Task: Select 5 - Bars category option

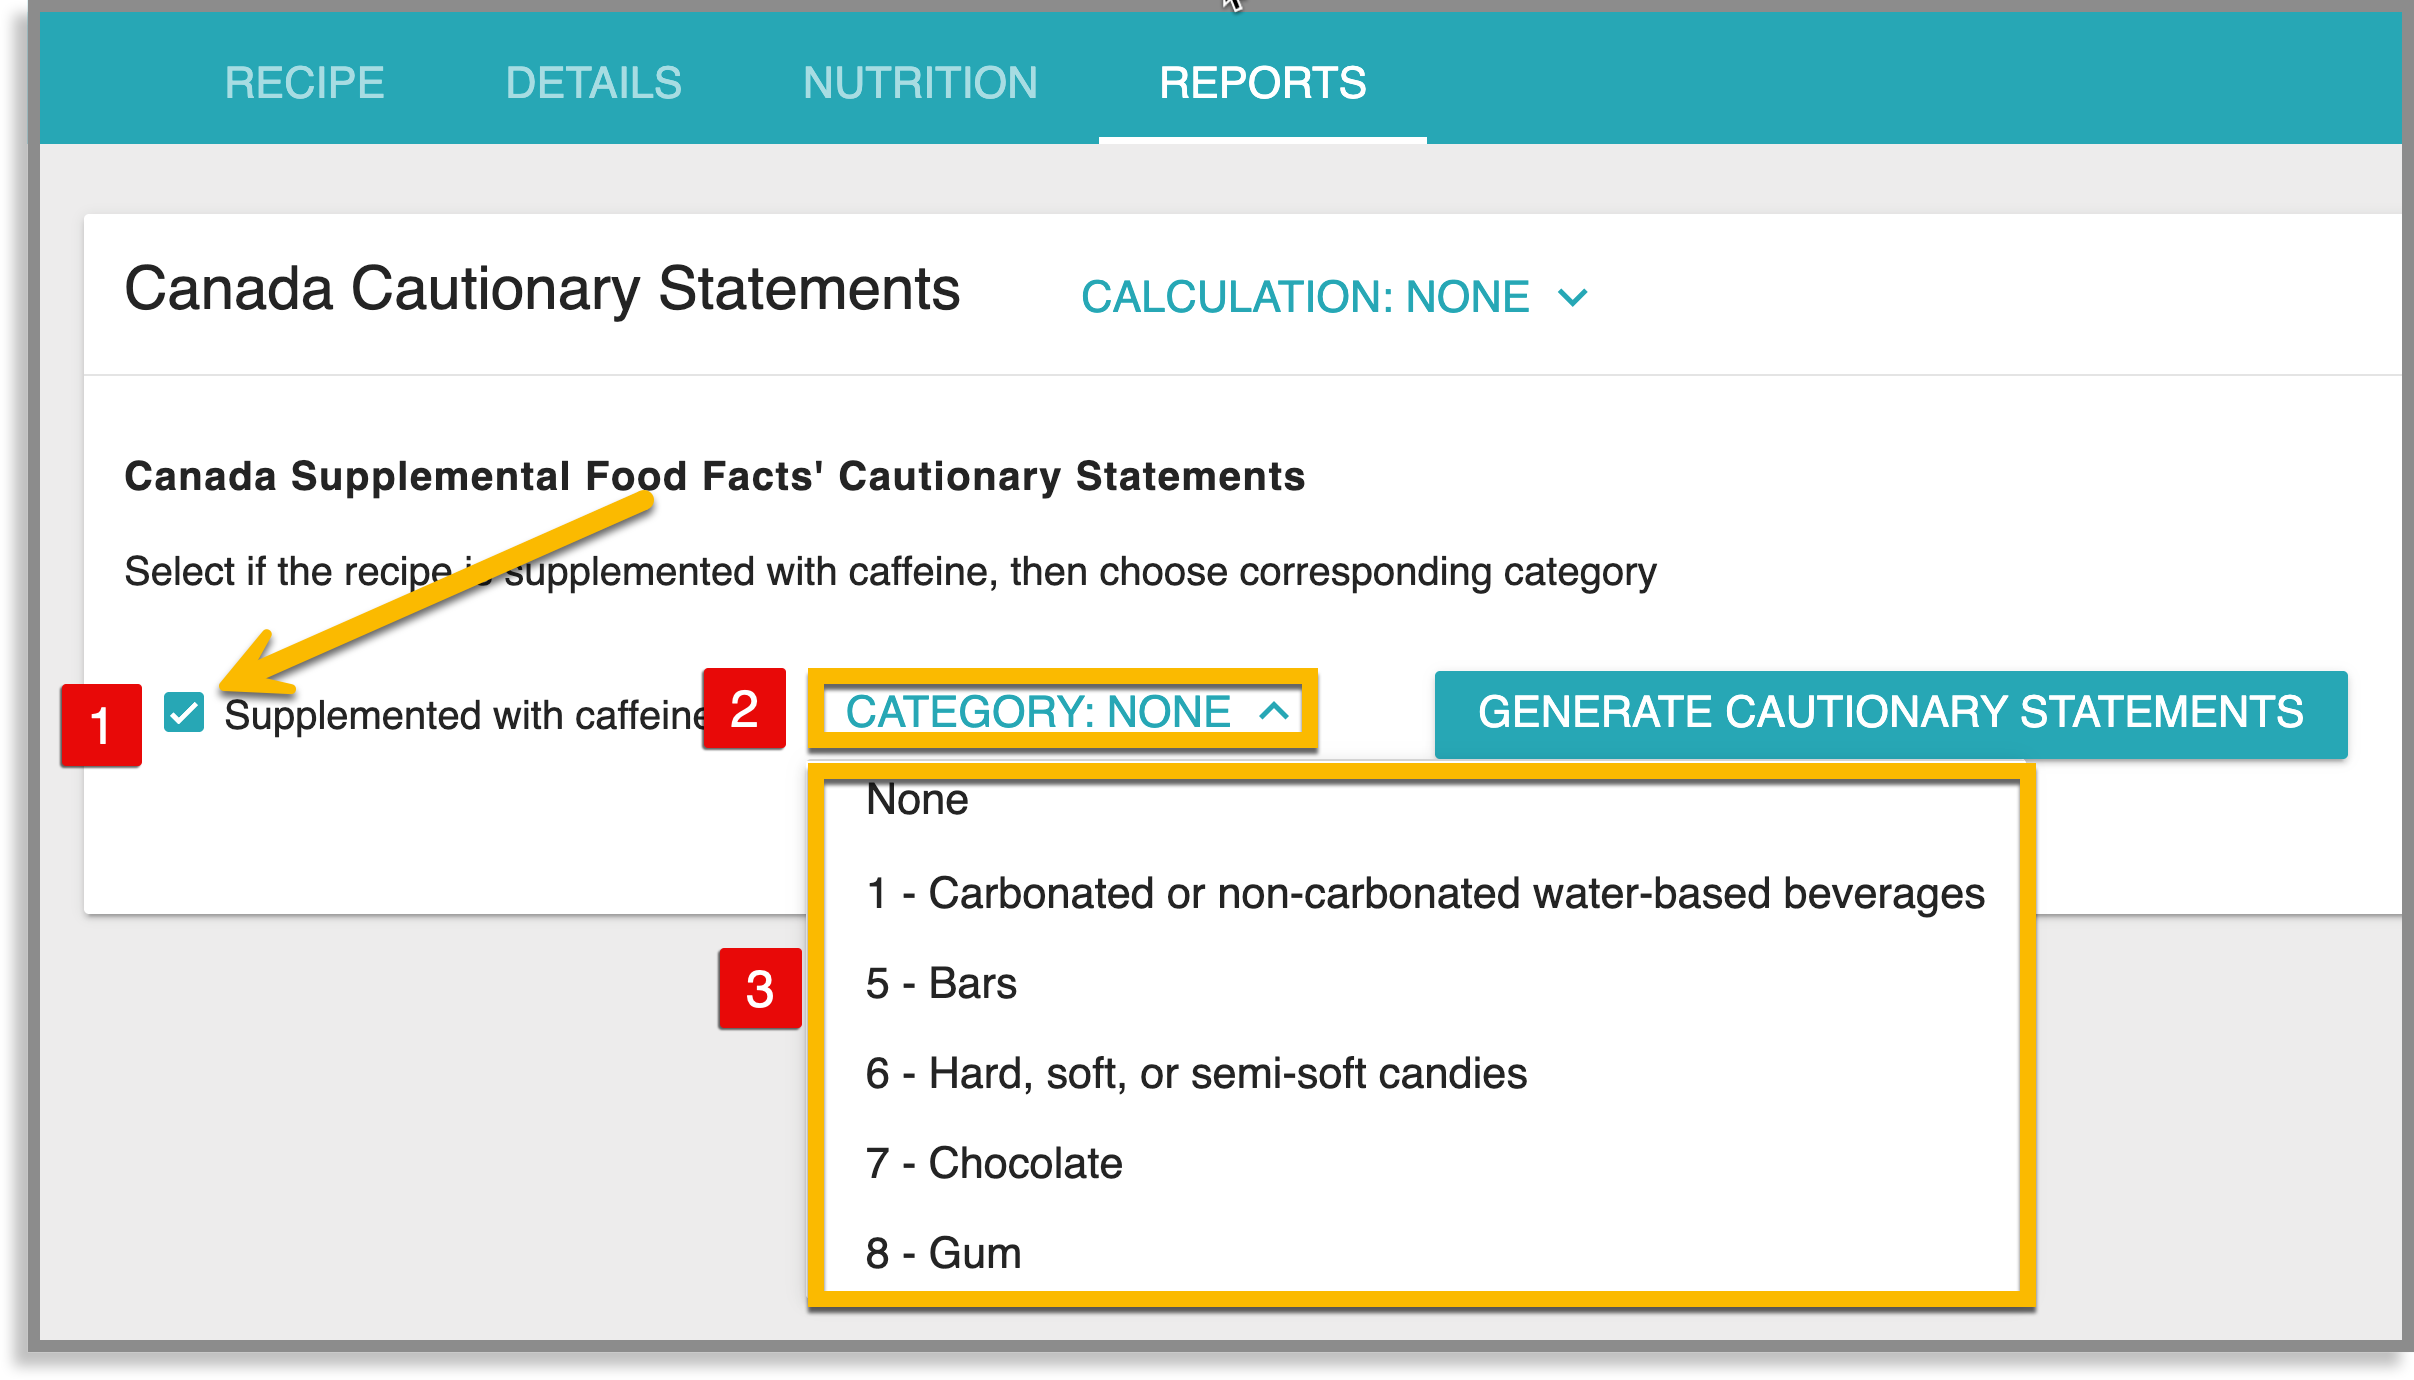Action: pyautogui.click(x=941, y=983)
